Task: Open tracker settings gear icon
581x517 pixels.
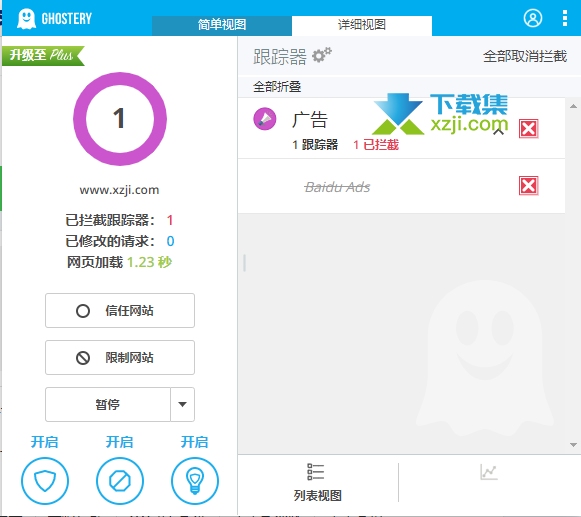Action: [x=322, y=56]
